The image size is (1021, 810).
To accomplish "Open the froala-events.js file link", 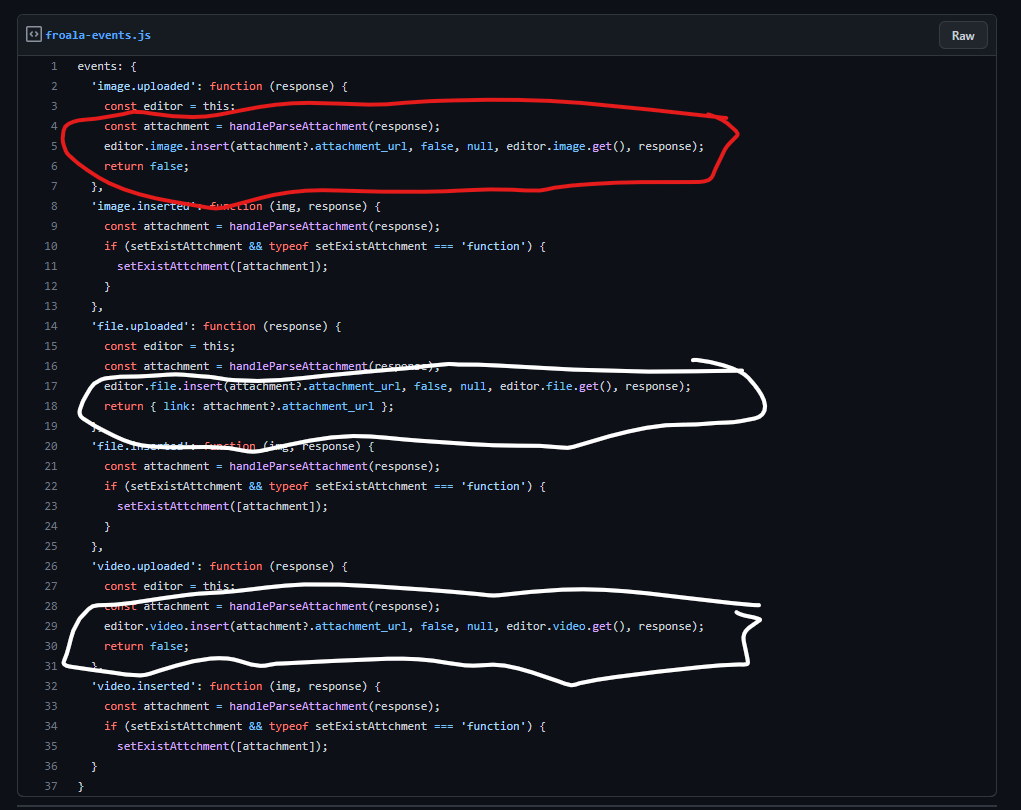I will click(x=98, y=35).
